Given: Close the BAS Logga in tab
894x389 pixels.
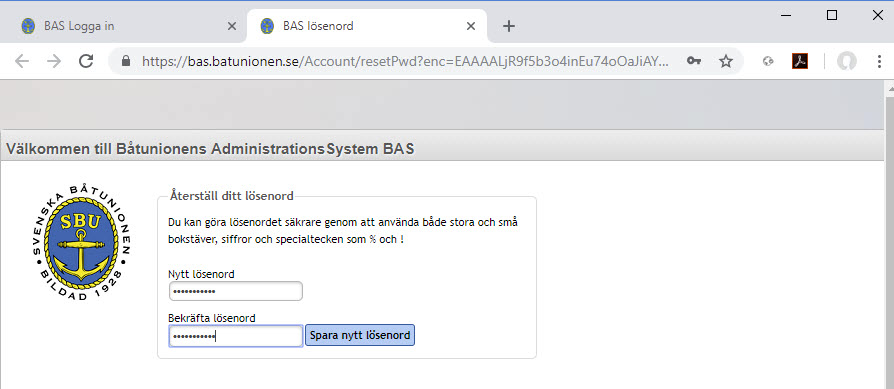Looking at the screenshot, I should (x=231, y=26).
